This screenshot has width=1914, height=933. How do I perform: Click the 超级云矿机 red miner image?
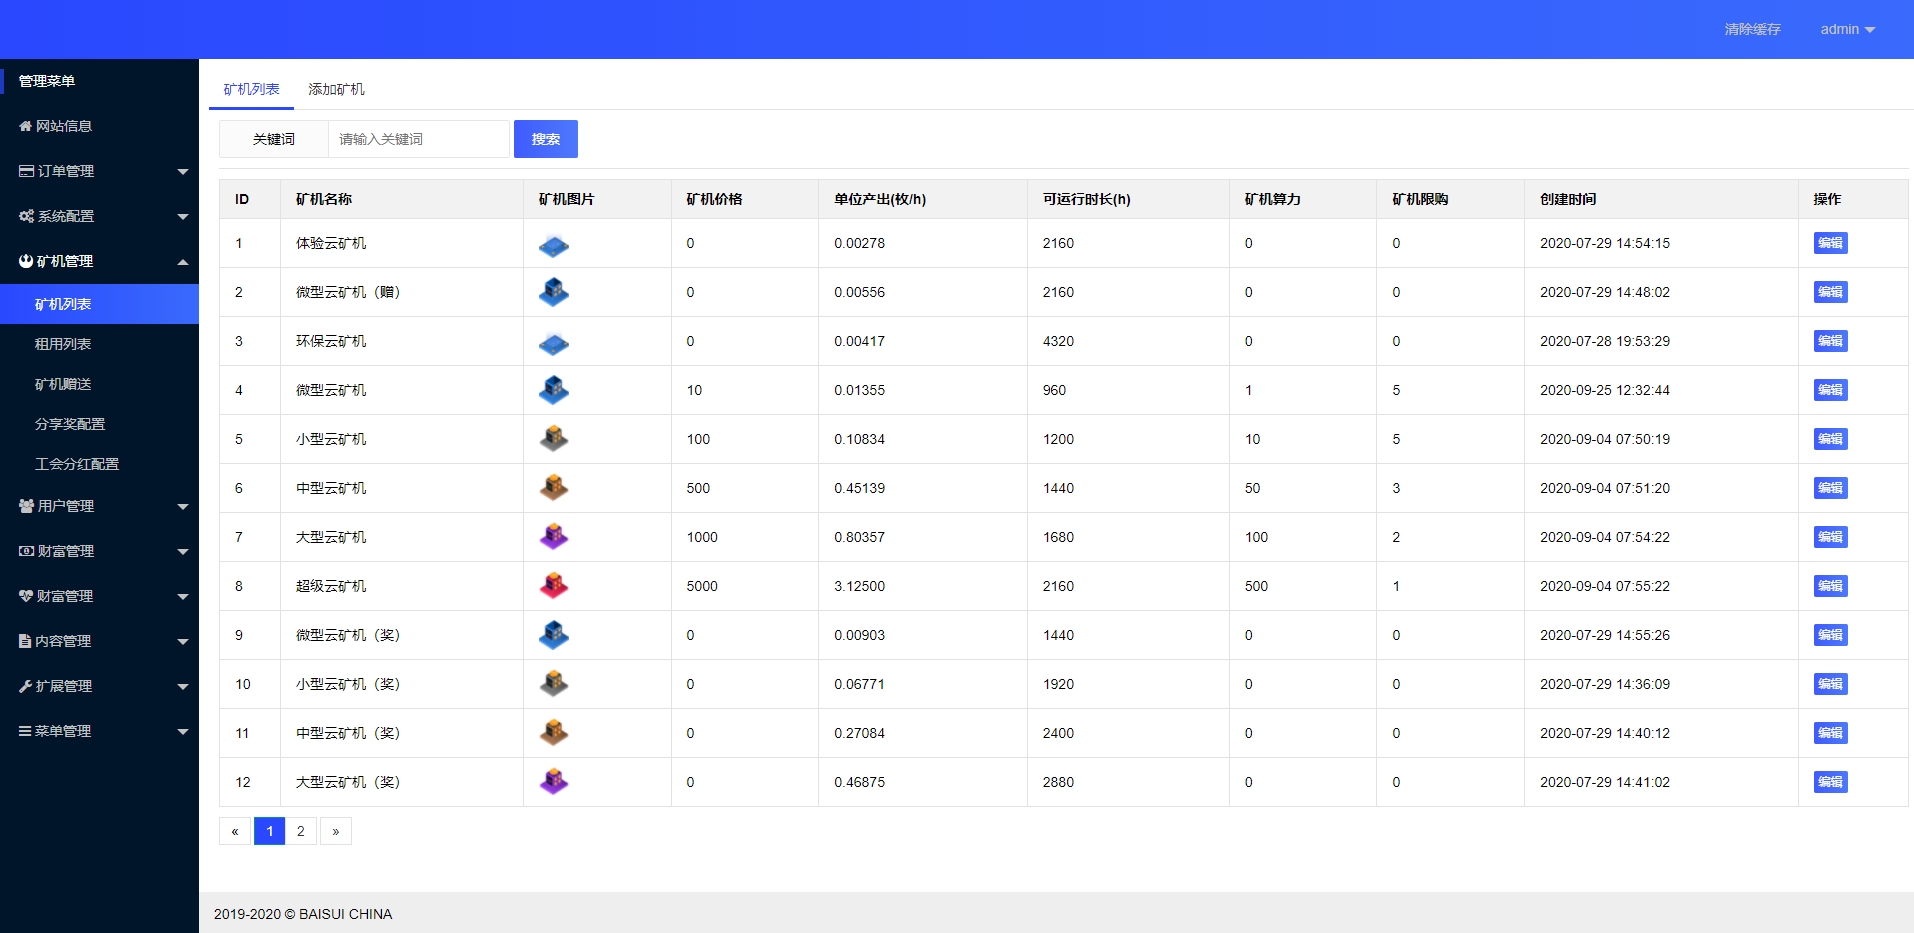click(x=554, y=586)
